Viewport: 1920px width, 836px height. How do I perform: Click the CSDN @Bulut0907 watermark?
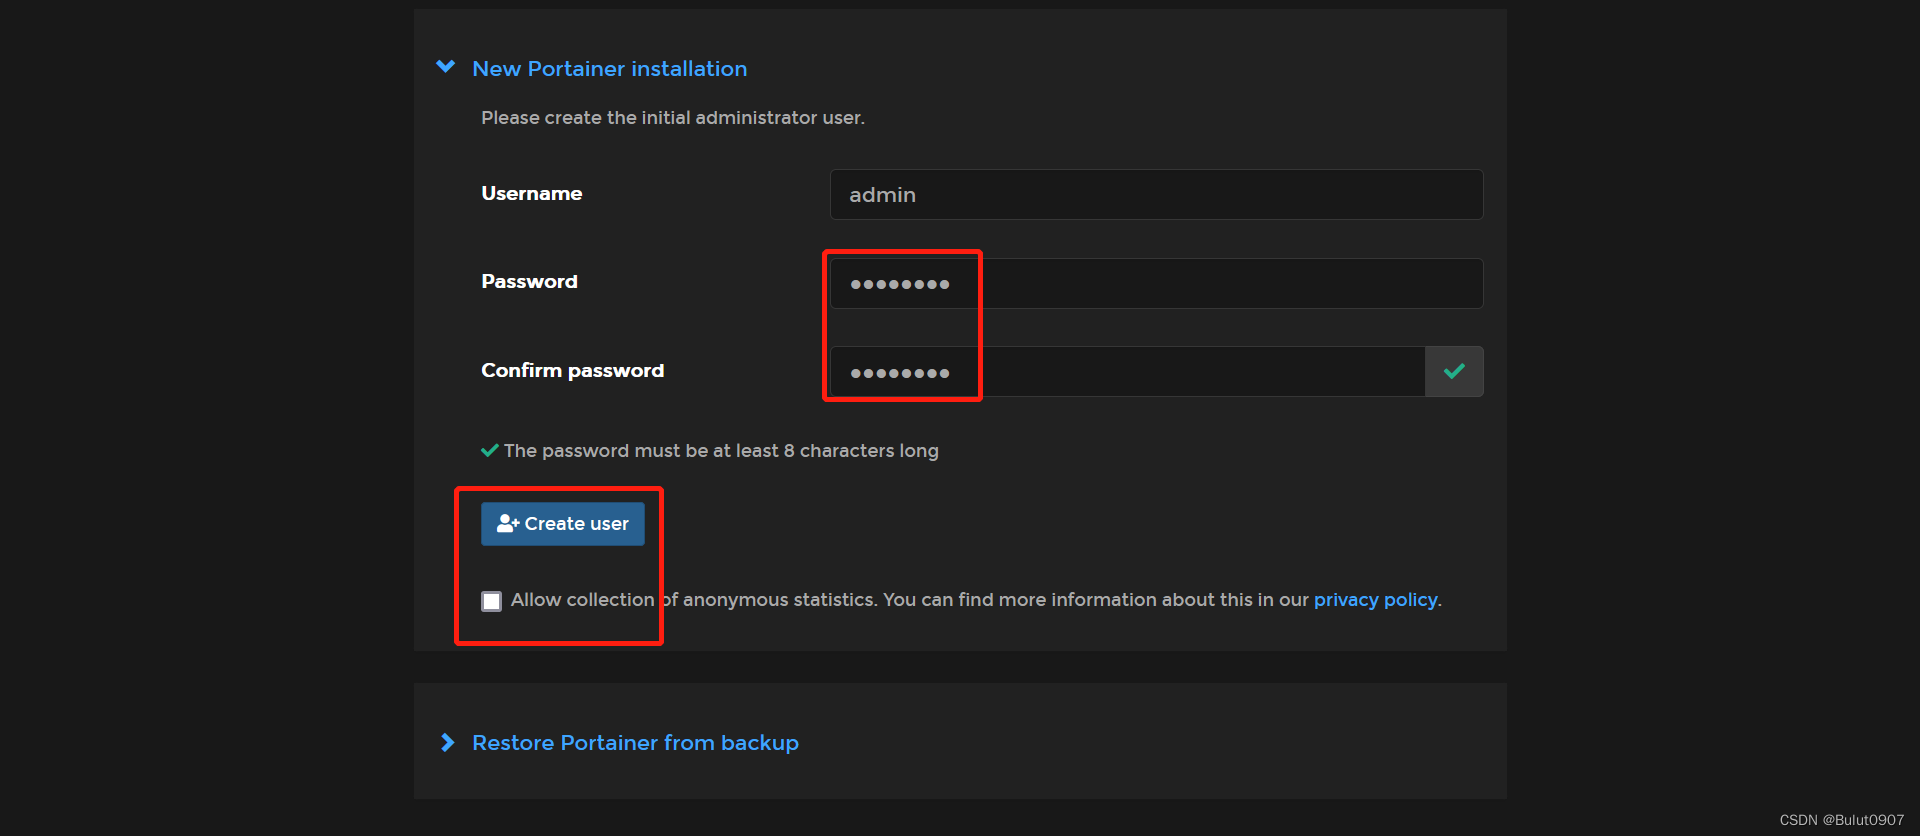click(1841, 820)
